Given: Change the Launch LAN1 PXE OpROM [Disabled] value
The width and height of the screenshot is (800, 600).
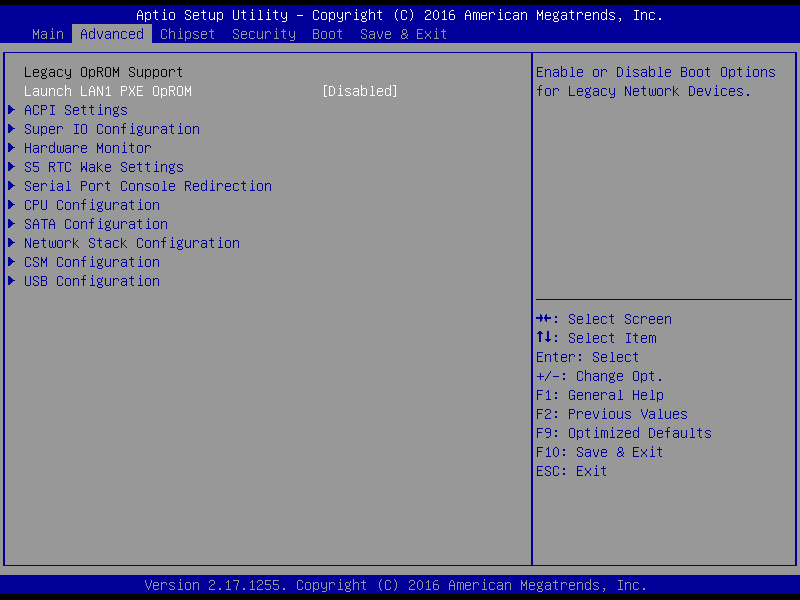Looking at the screenshot, I should [360, 91].
